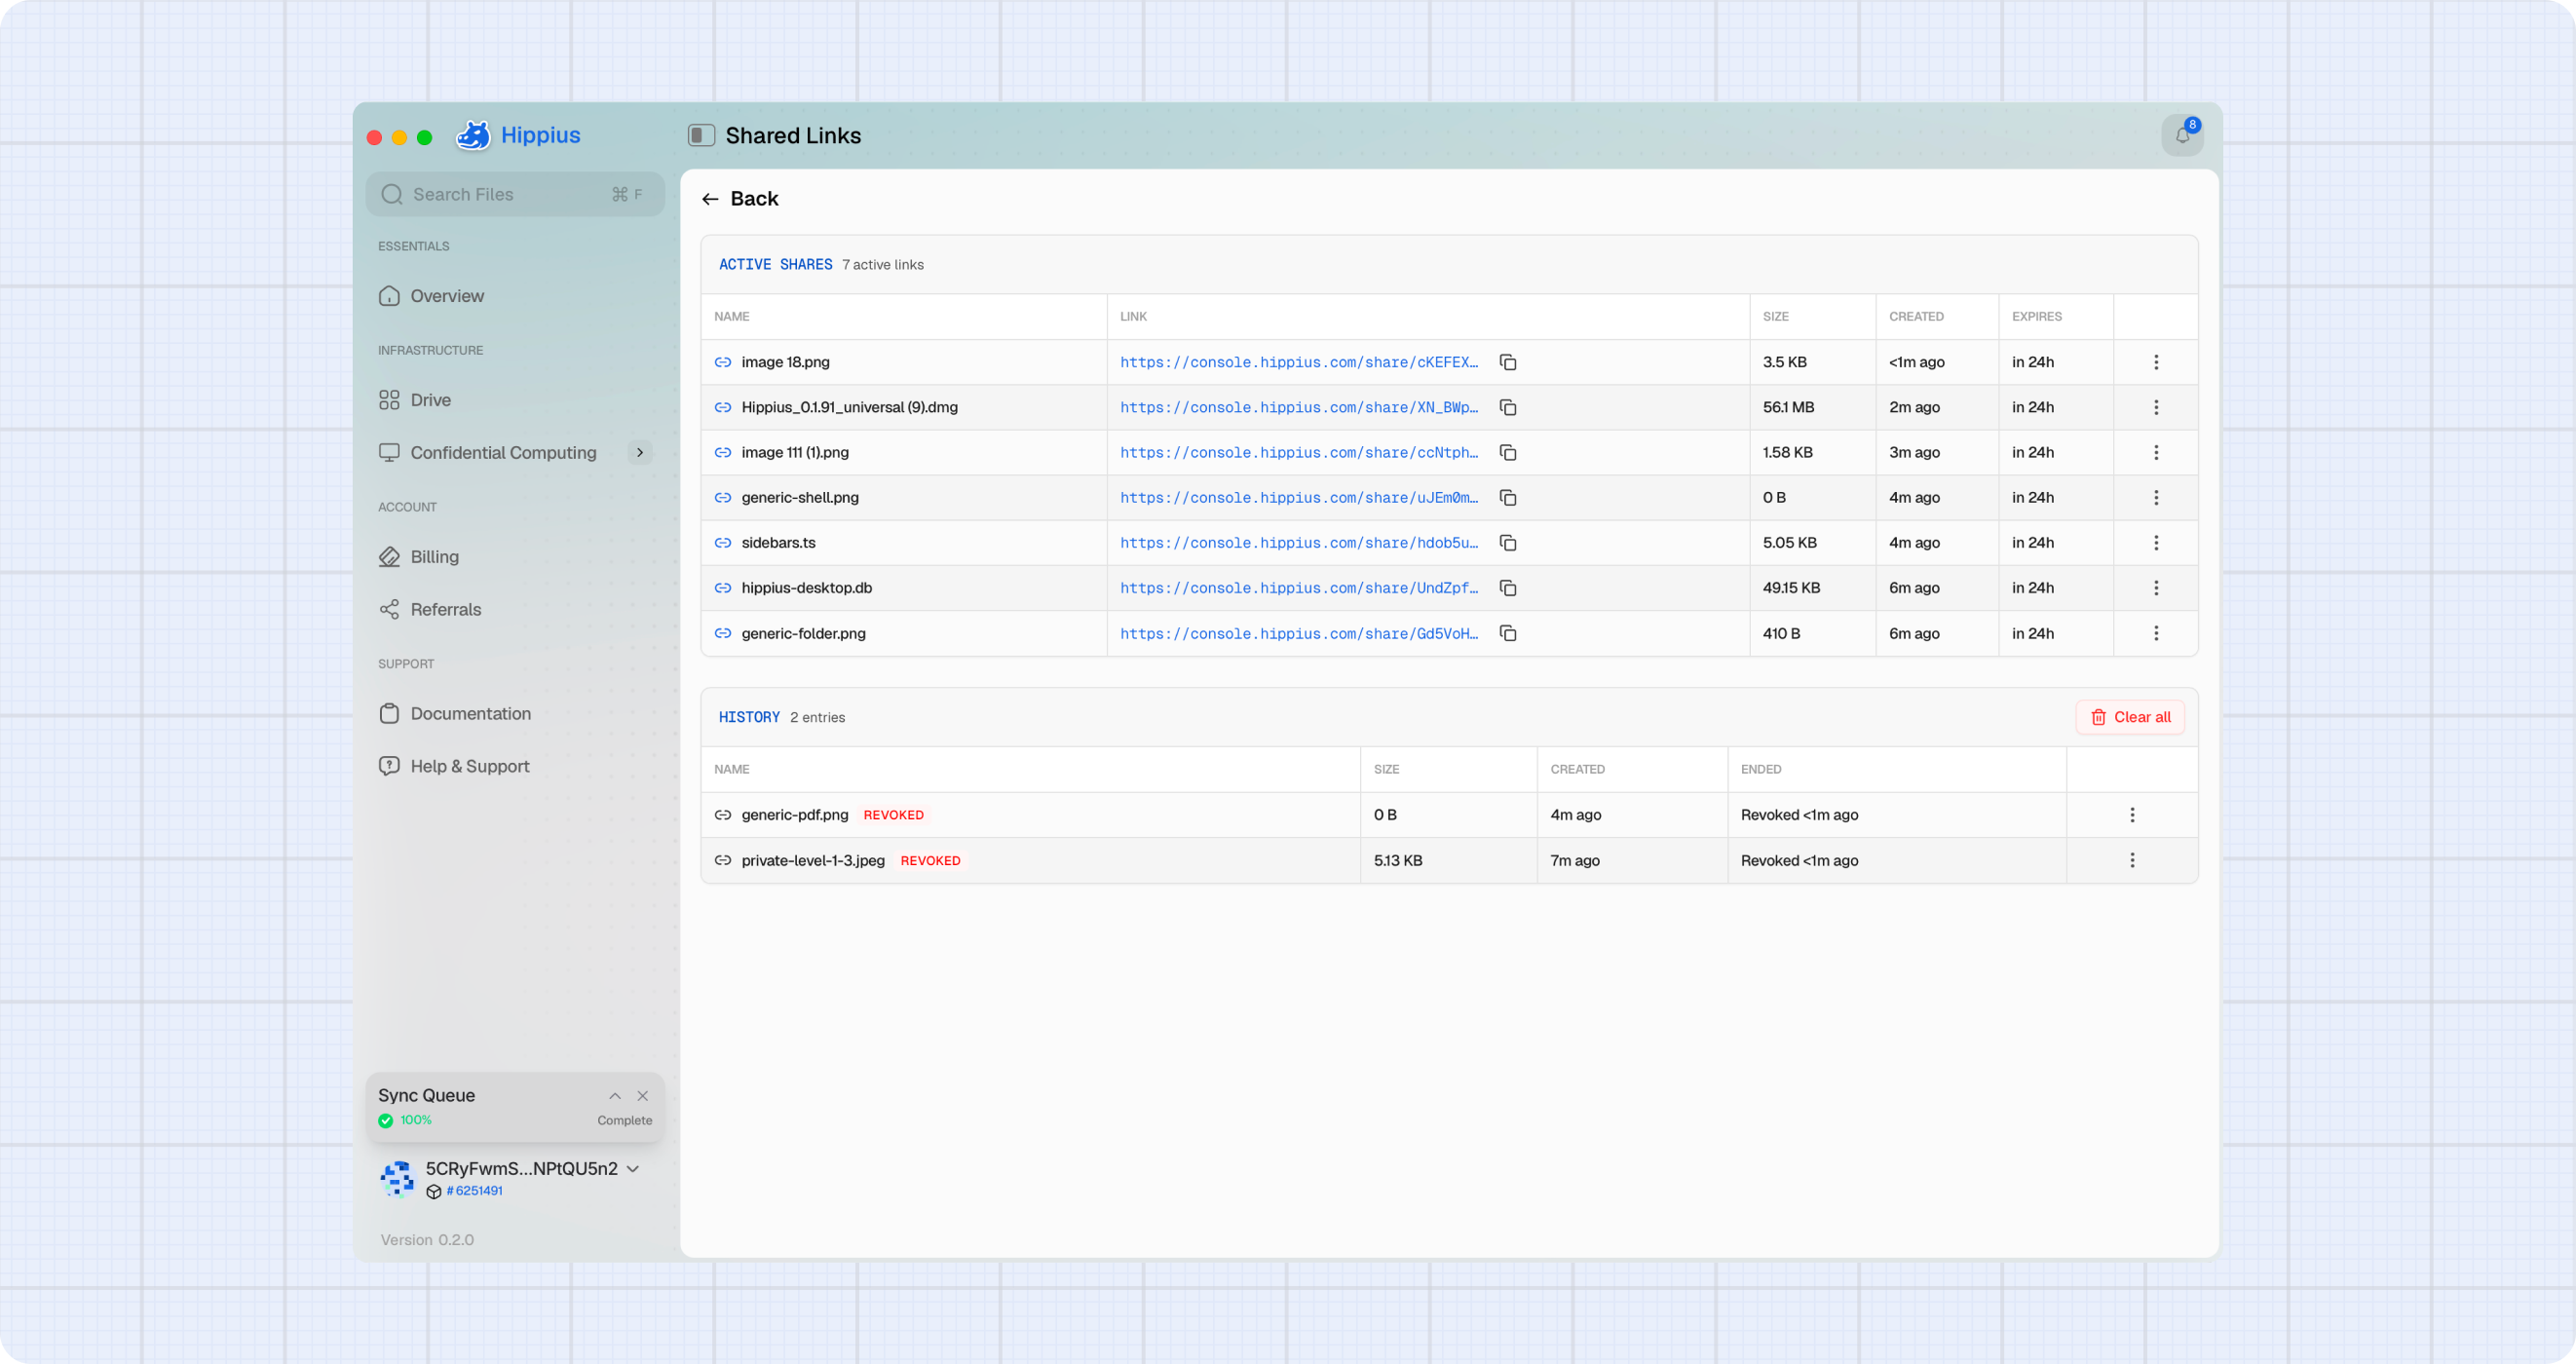The height and width of the screenshot is (1364, 2576).
Task: Open share link ending UndZpf
Action: pos(1299,588)
